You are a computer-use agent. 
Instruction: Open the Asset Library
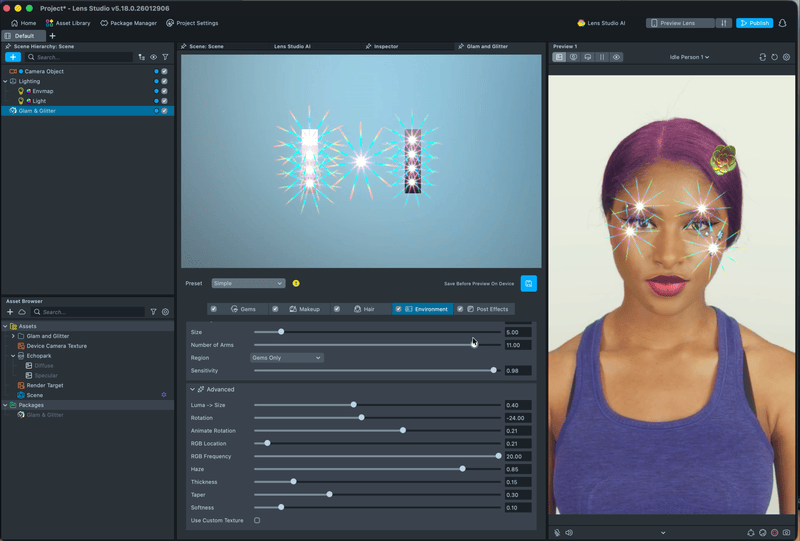67,23
